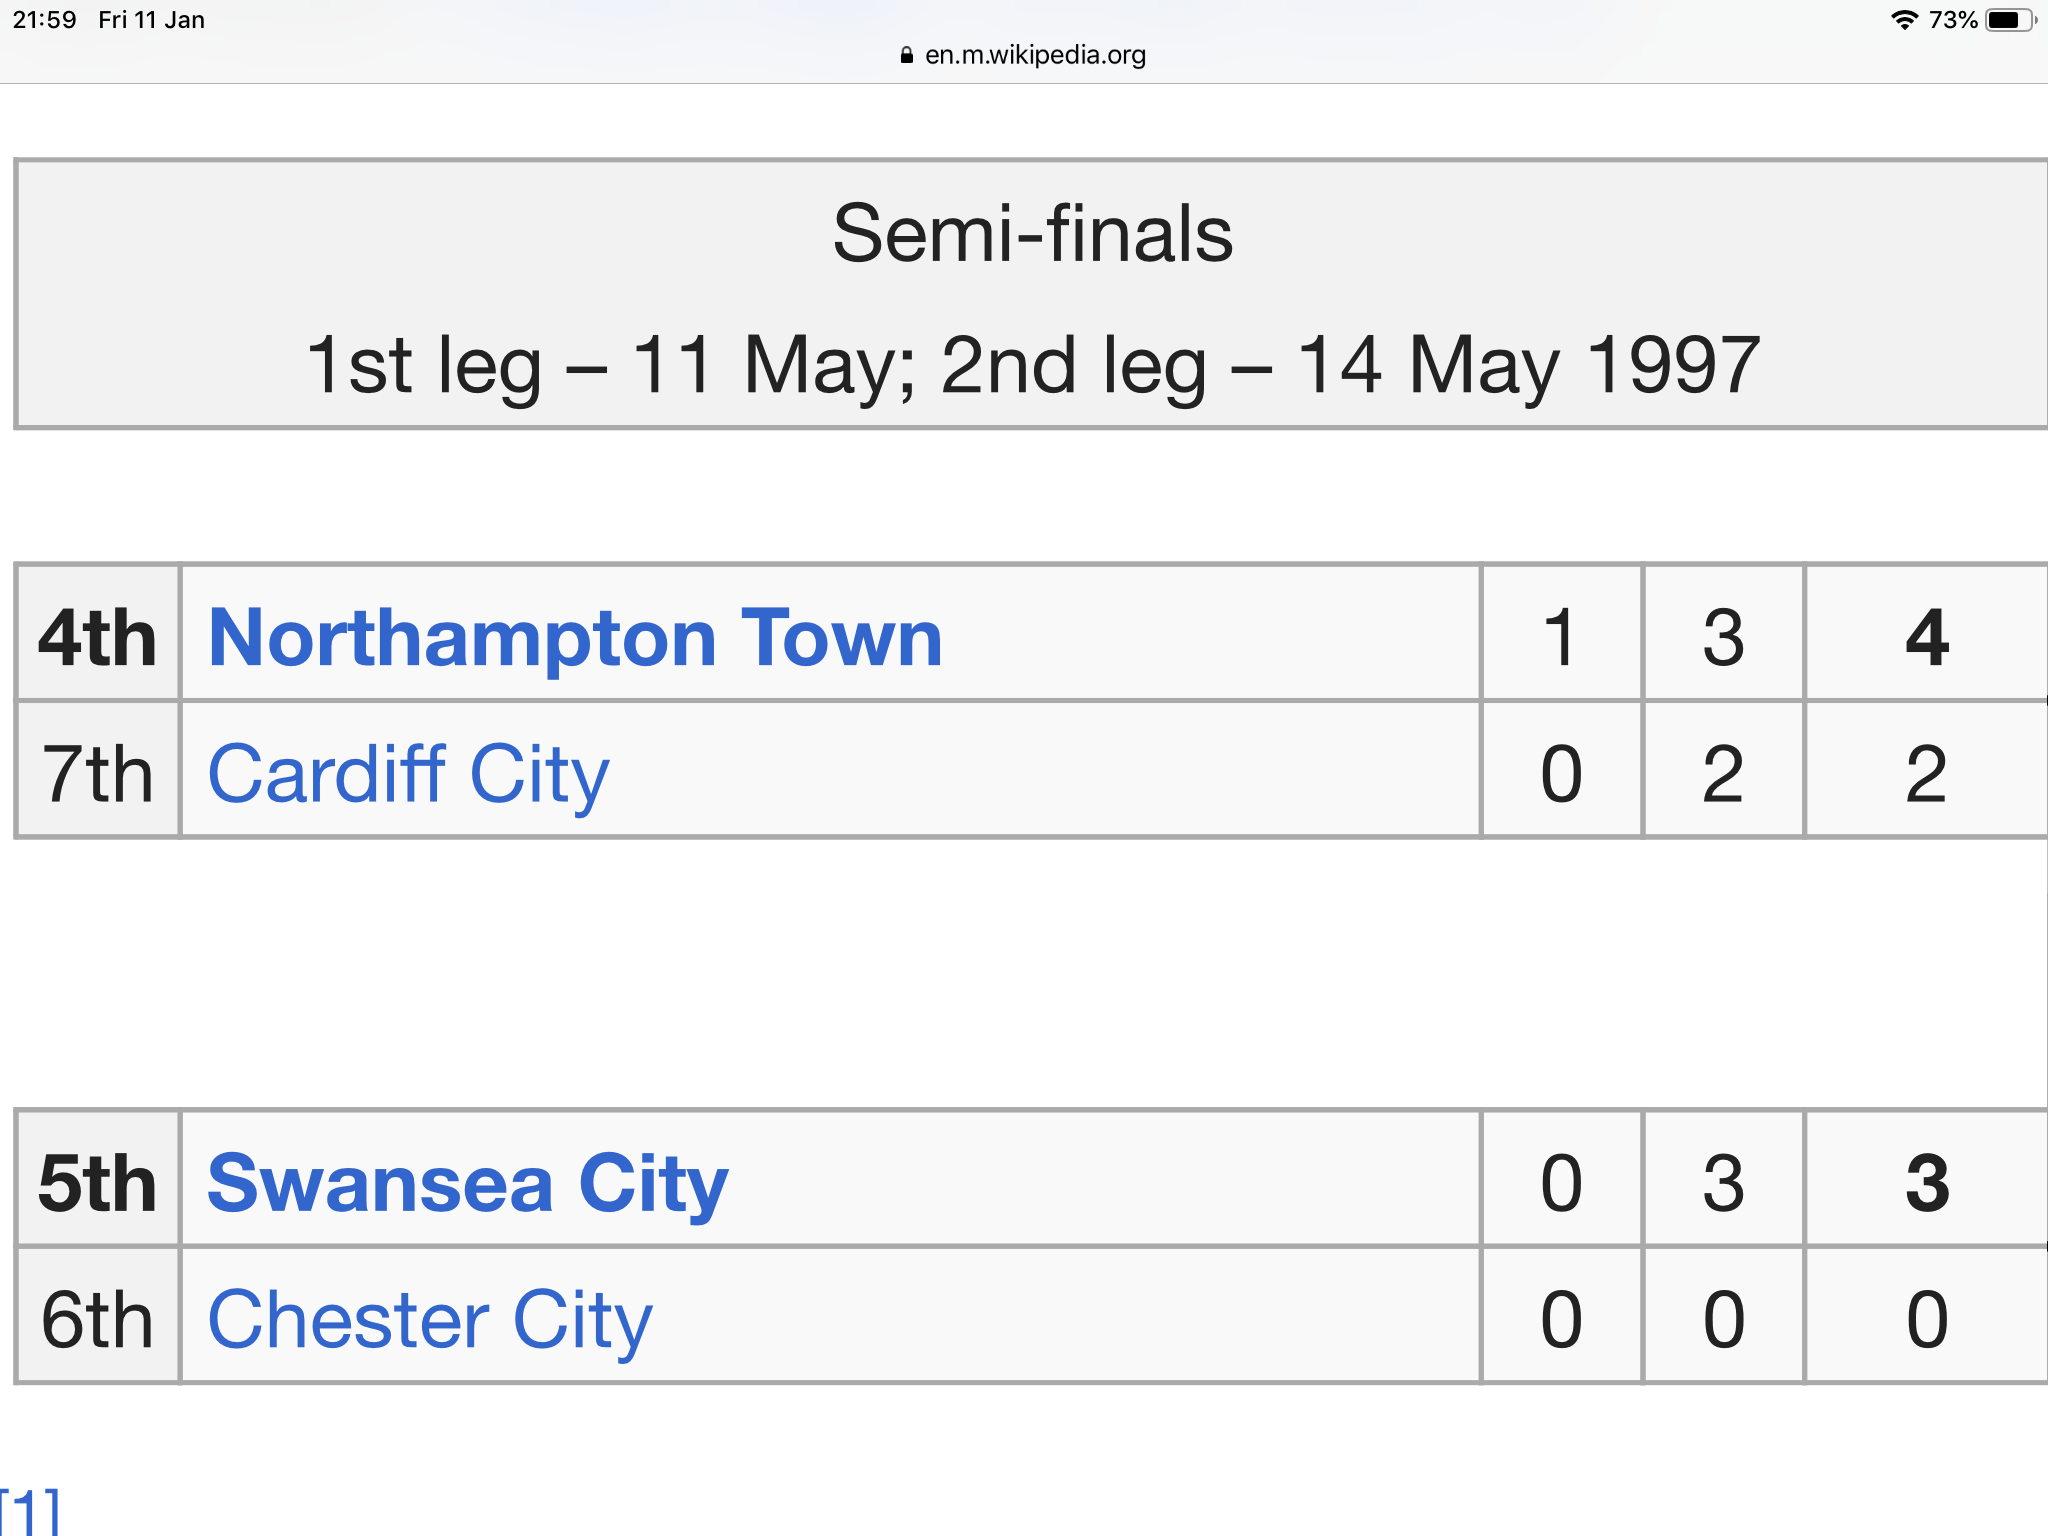
Task: Tap the Wi-Fi status icon
Action: (x=1905, y=20)
